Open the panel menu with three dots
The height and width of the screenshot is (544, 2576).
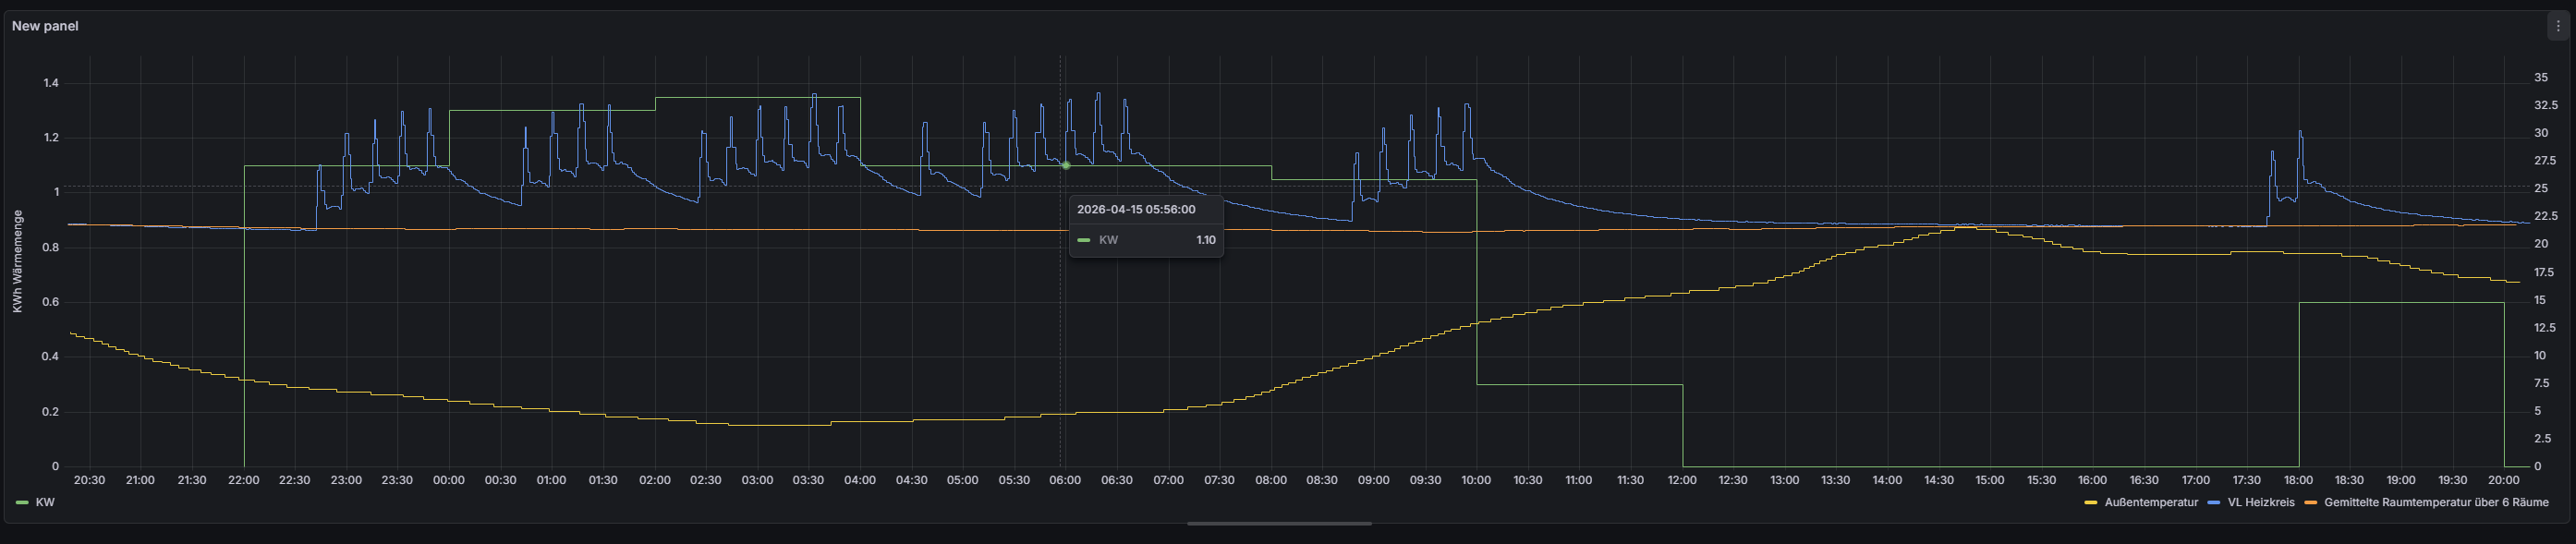tap(2558, 27)
